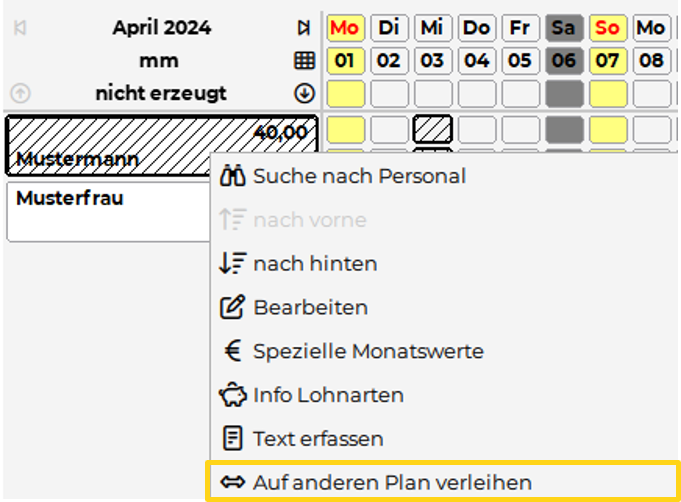The width and height of the screenshot is (681, 502).
Task: Open Text erfassen menu entry
Action: point(318,439)
